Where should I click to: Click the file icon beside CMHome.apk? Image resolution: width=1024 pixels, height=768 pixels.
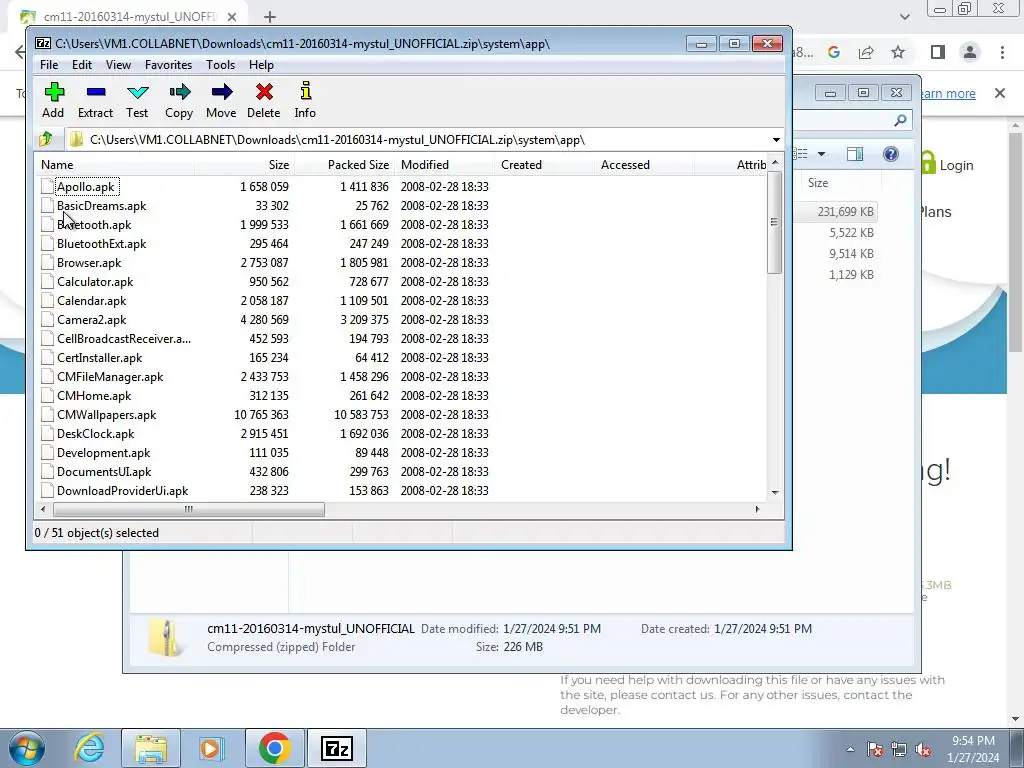click(x=47, y=395)
